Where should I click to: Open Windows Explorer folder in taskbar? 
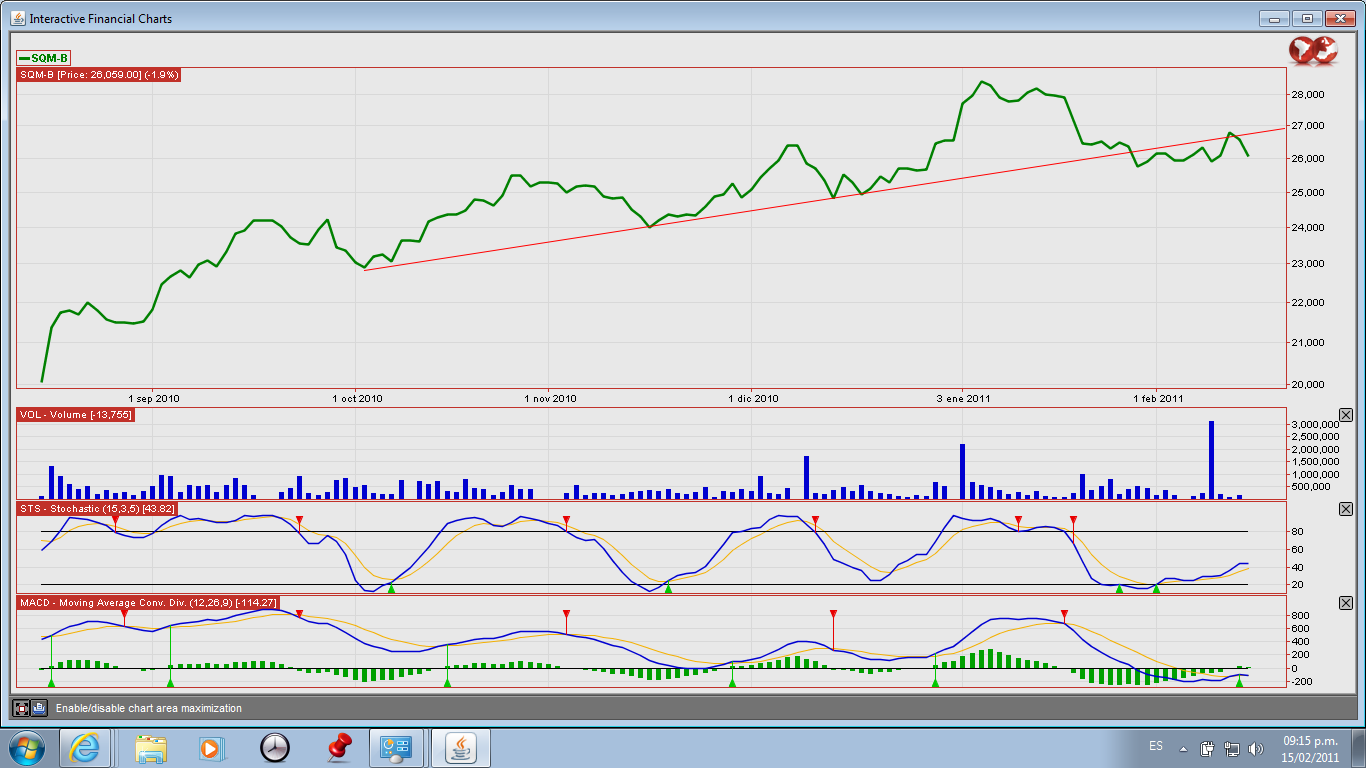[x=151, y=747]
